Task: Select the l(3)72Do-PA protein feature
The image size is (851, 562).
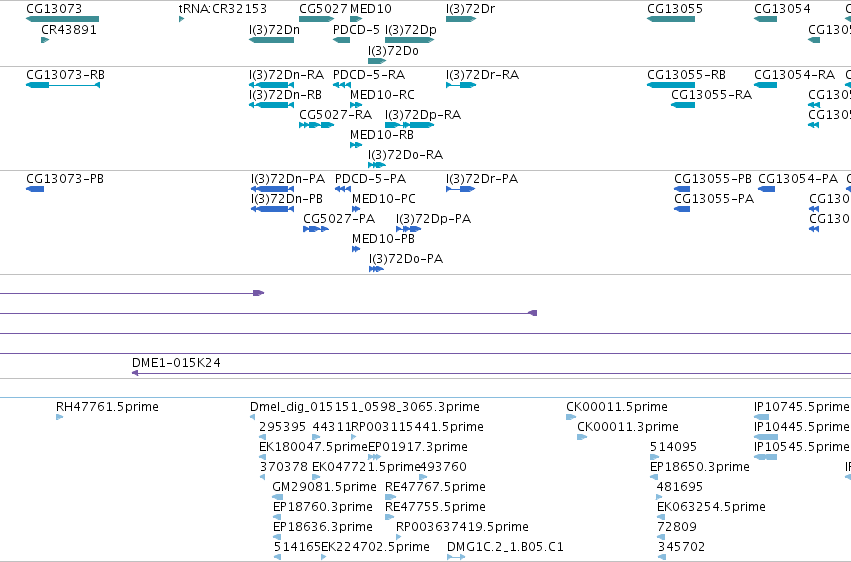Action: pos(376,270)
